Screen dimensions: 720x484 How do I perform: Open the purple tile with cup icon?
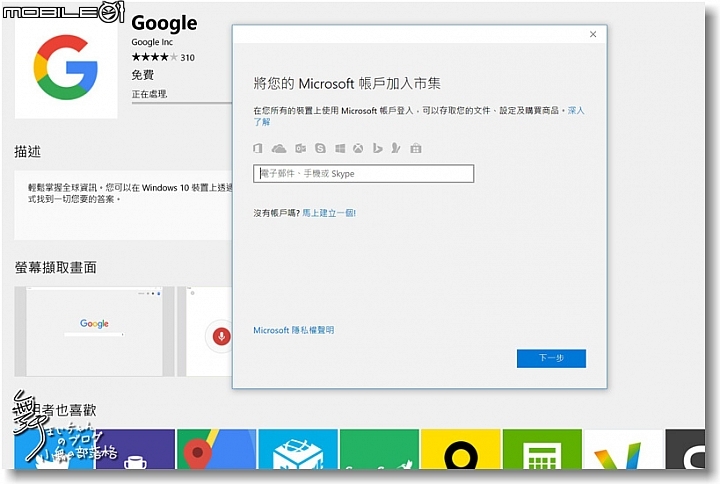(x=135, y=449)
